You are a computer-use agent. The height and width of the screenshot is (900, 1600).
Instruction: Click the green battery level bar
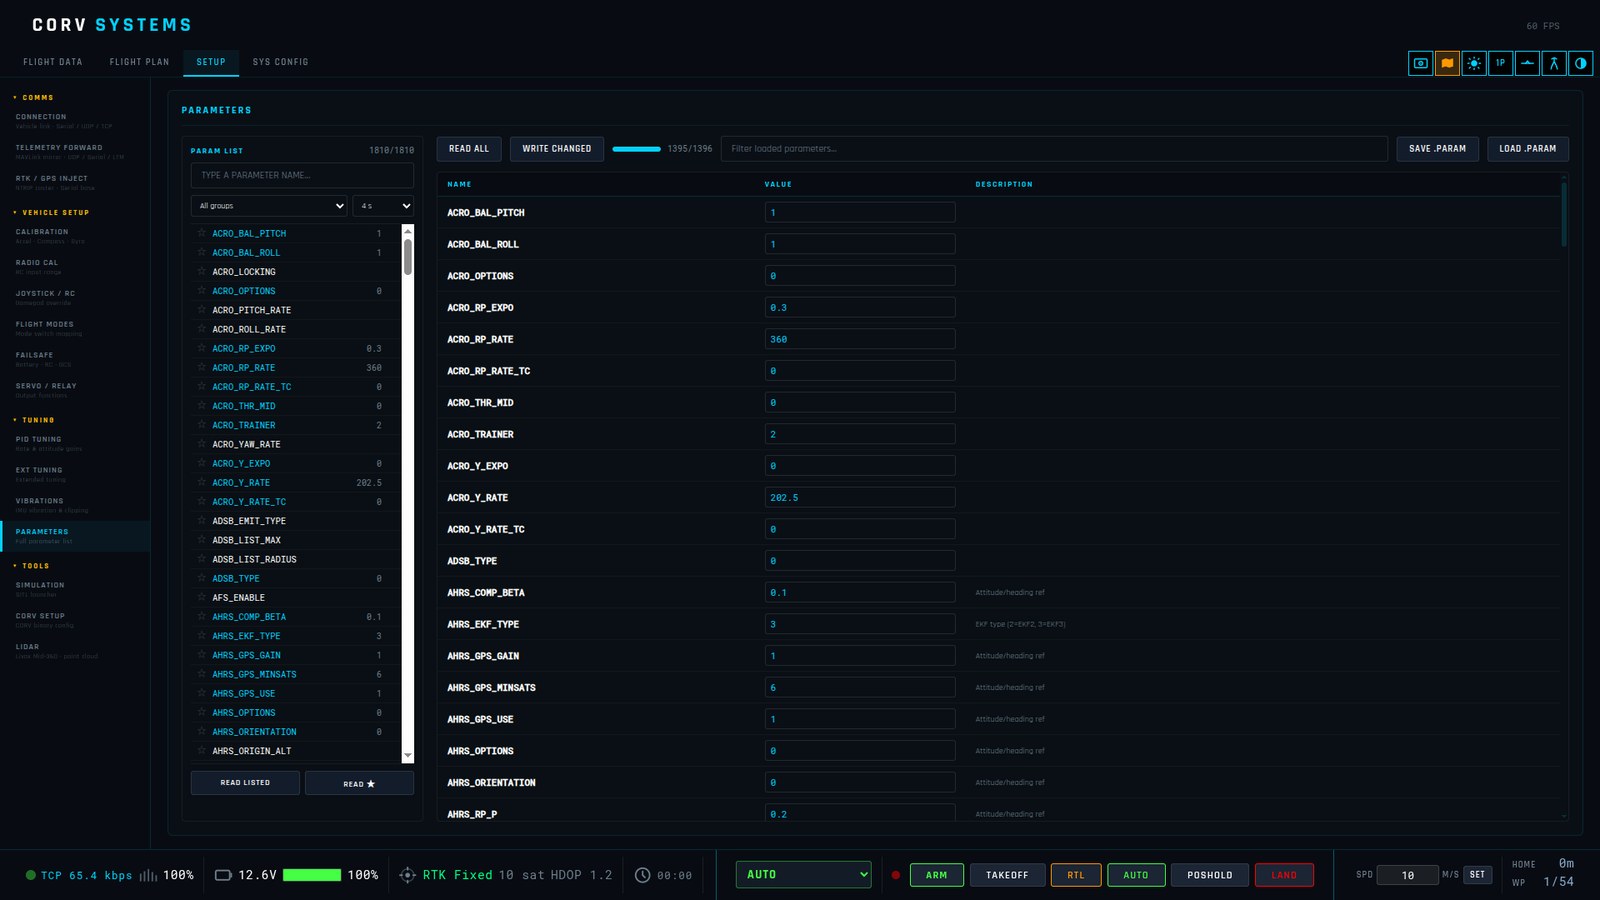click(x=312, y=875)
